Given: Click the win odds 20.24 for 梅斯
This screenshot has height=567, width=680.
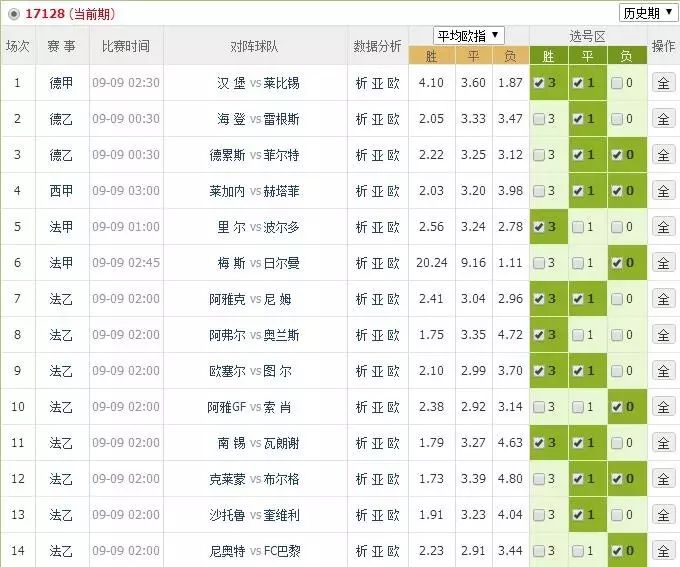Looking at the screenshot, I should point(432,263).
